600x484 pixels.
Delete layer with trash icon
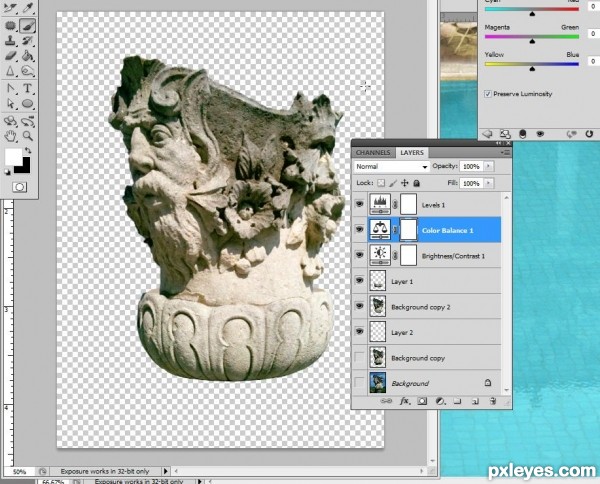pos(493,401)
